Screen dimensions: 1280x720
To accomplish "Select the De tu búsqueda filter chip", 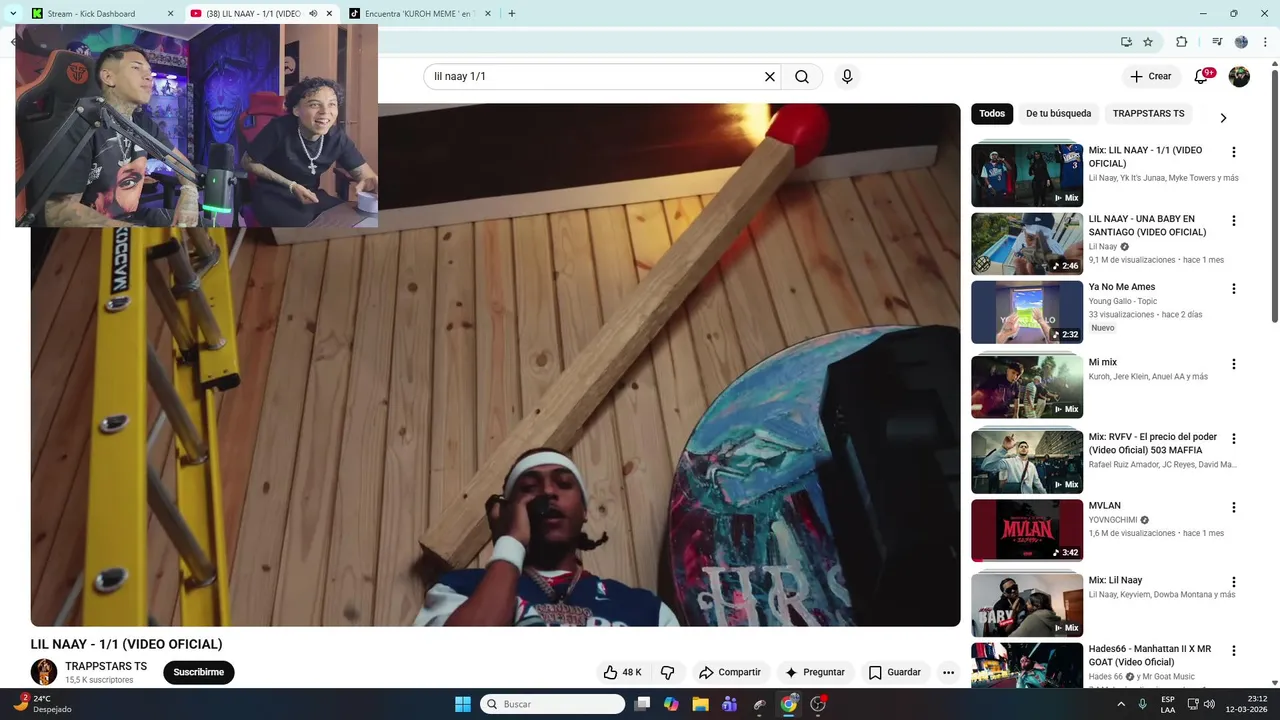I will click(x=1058, y=114).
